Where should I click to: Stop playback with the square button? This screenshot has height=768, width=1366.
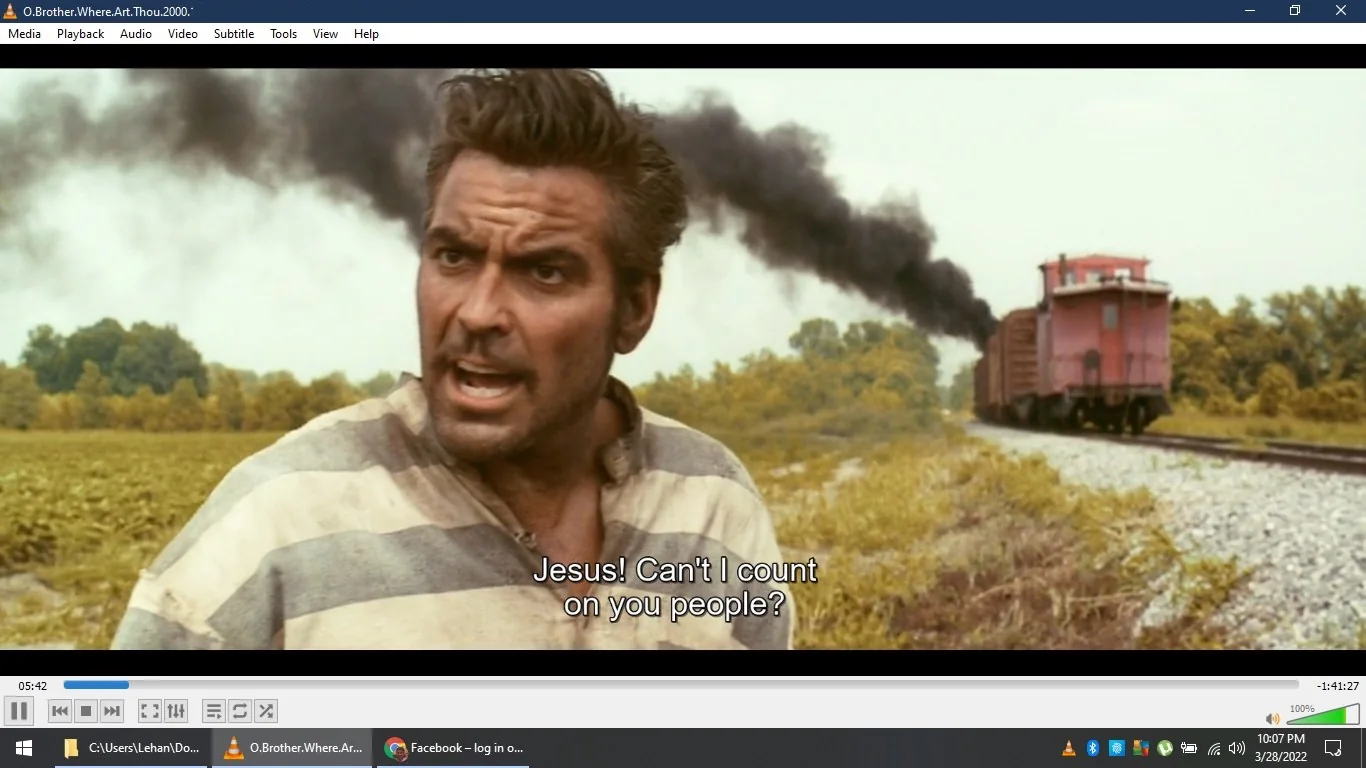86,711
